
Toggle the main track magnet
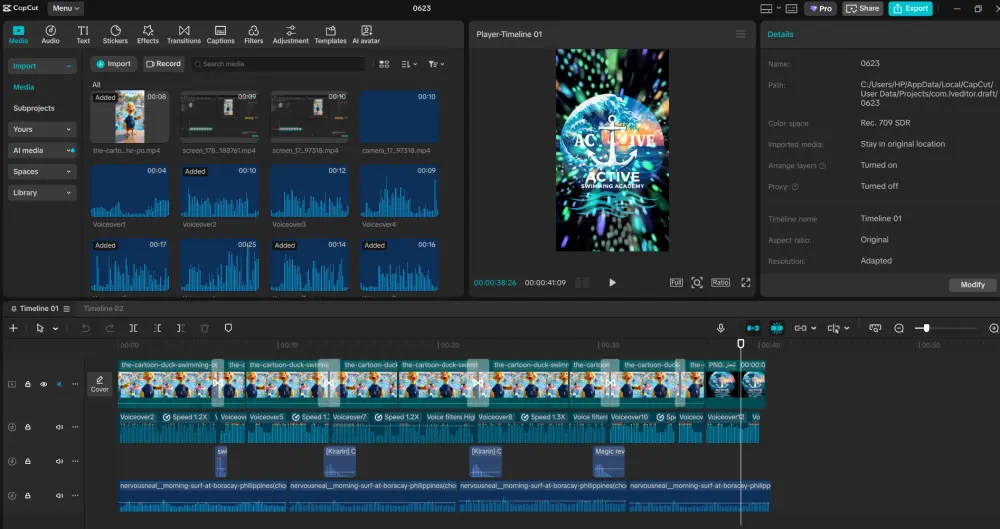[x=753, y=328]
